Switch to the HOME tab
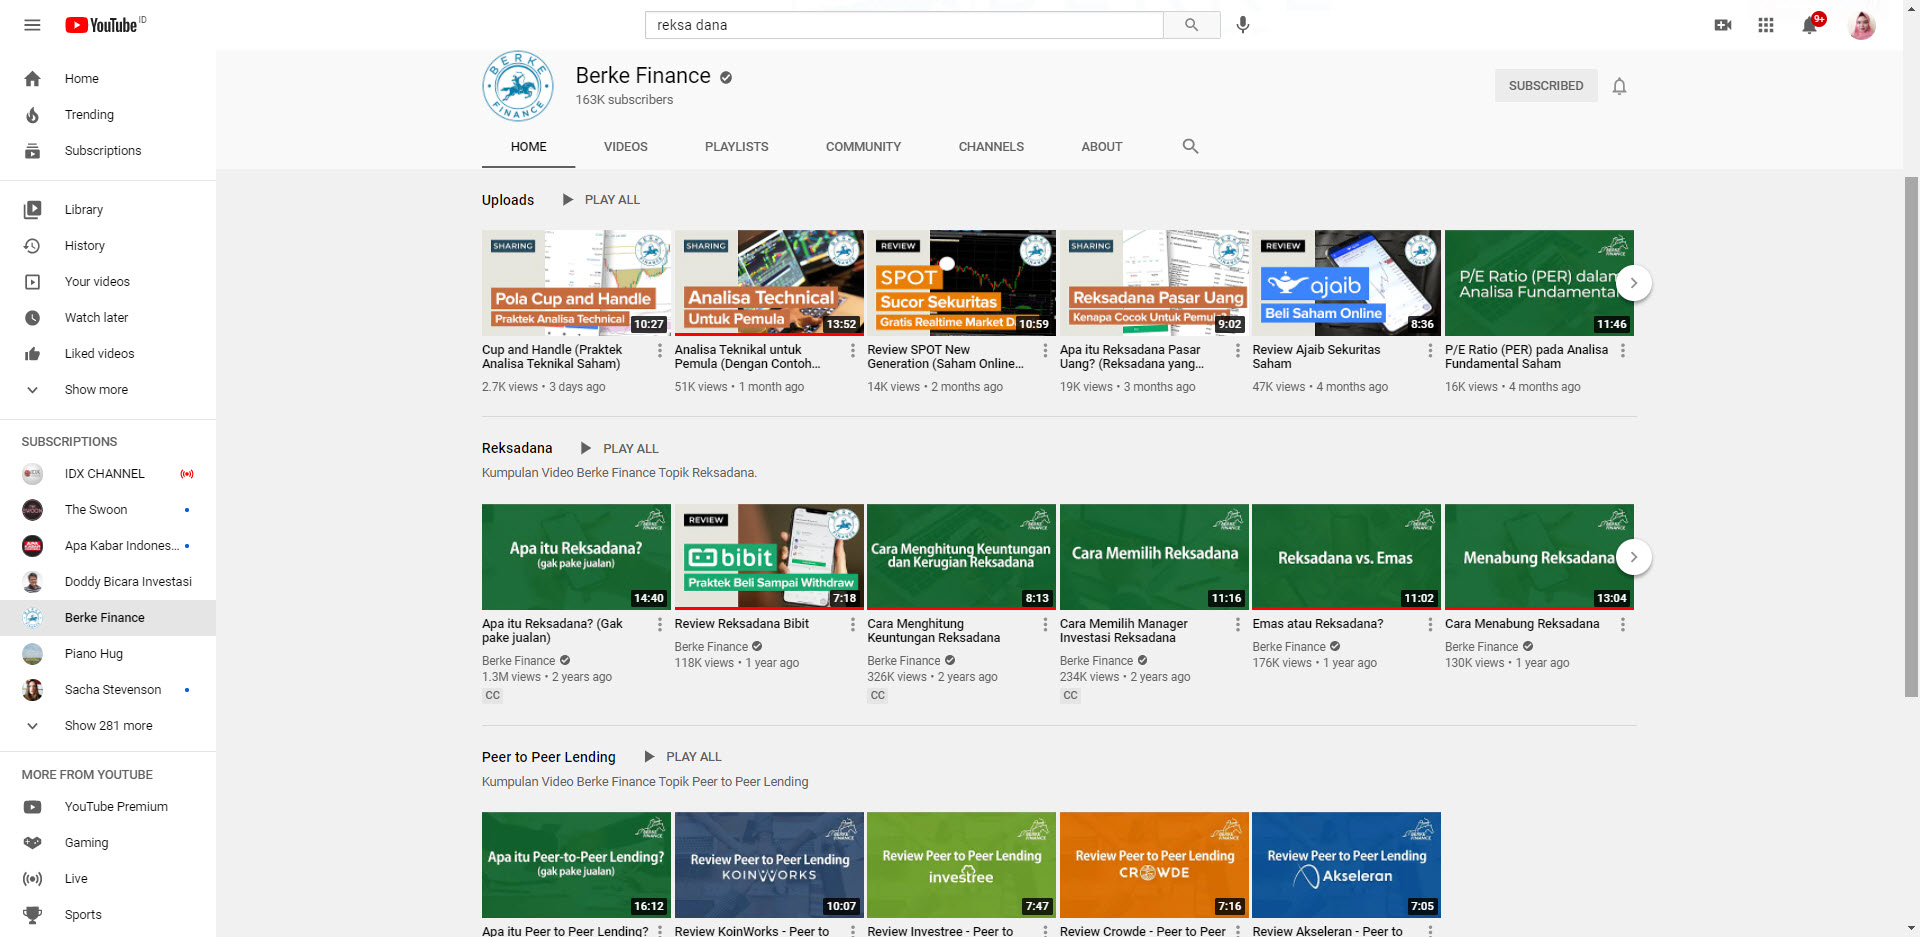 [x=528, y=147]
